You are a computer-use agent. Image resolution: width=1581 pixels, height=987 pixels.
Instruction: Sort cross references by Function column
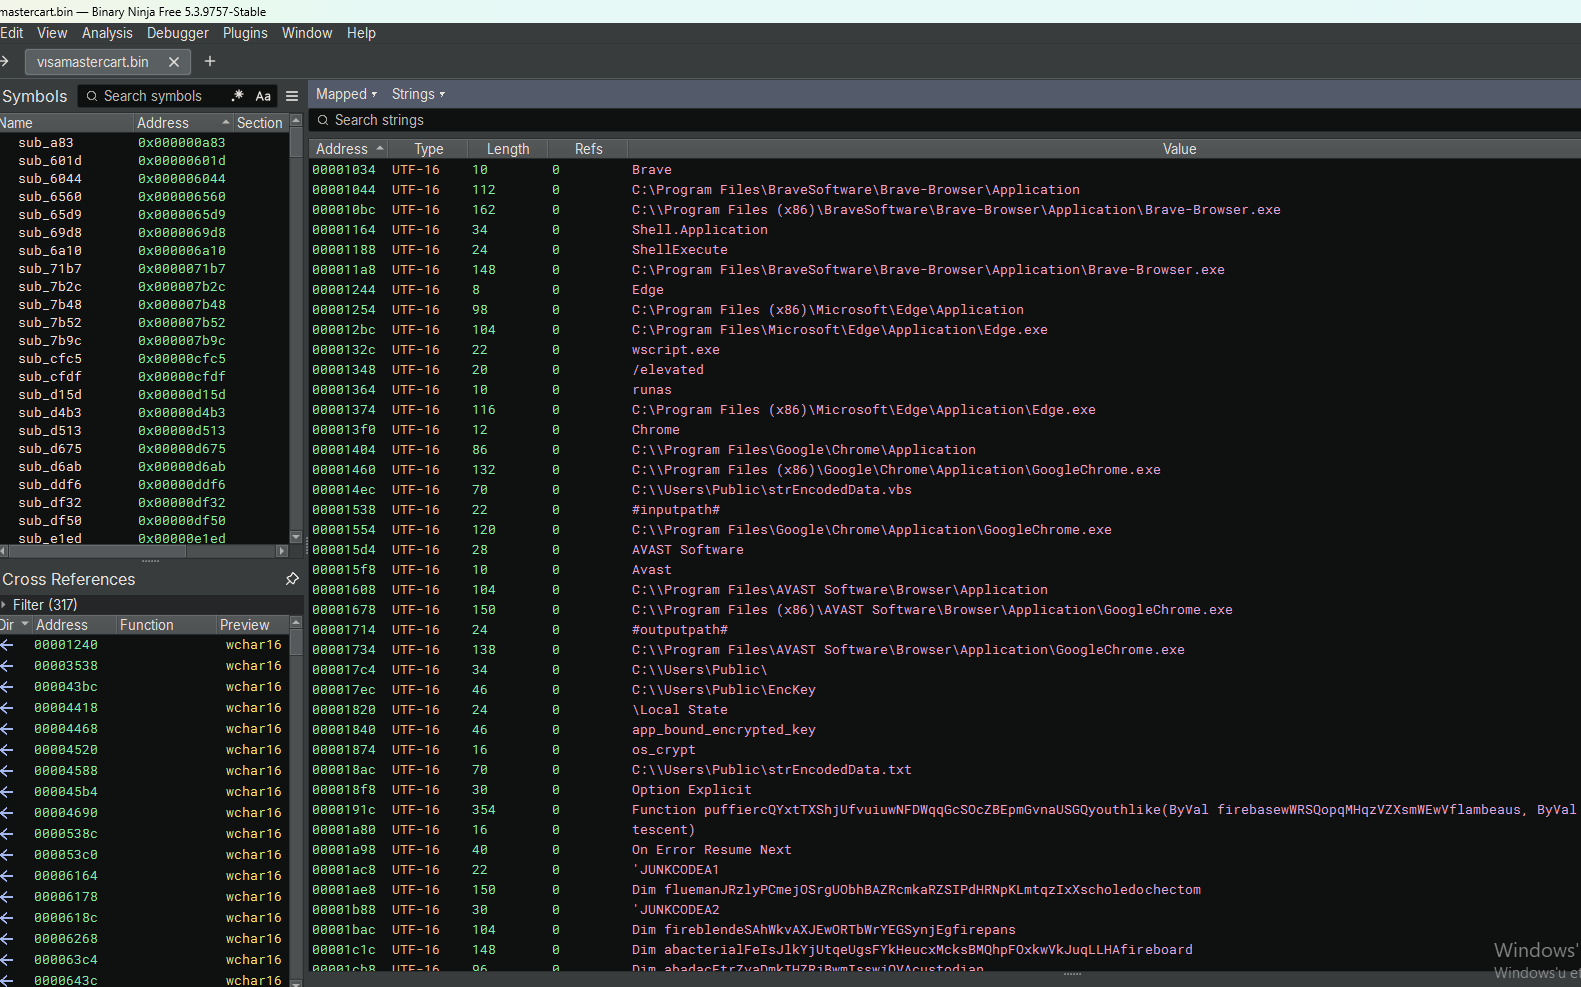pyautogui.click(x=166, y=625)
